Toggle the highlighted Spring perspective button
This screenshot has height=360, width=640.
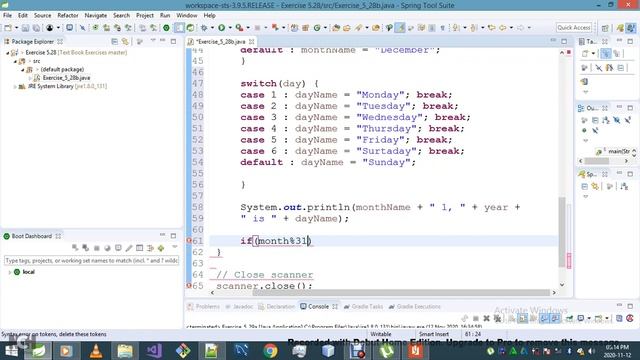631,28
